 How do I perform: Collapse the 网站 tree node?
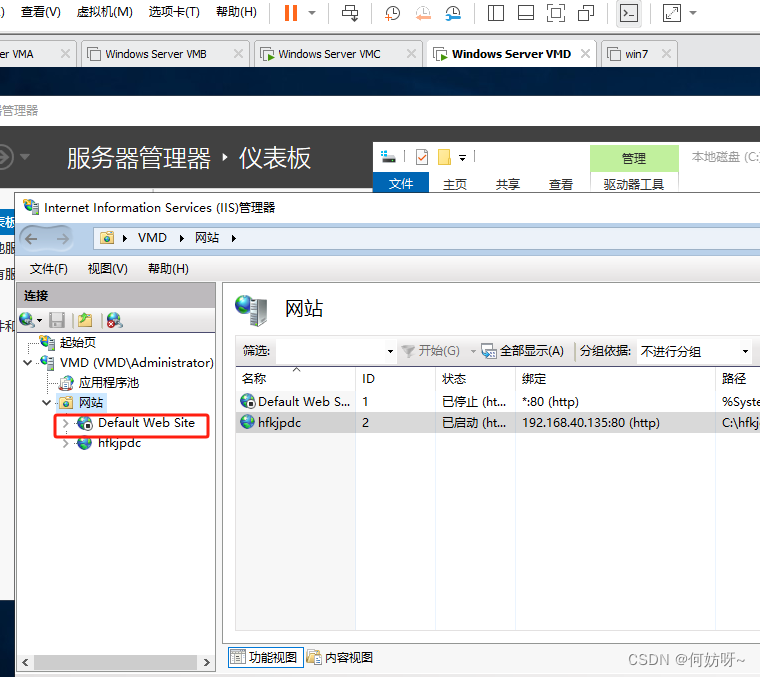tap(47, 403)
